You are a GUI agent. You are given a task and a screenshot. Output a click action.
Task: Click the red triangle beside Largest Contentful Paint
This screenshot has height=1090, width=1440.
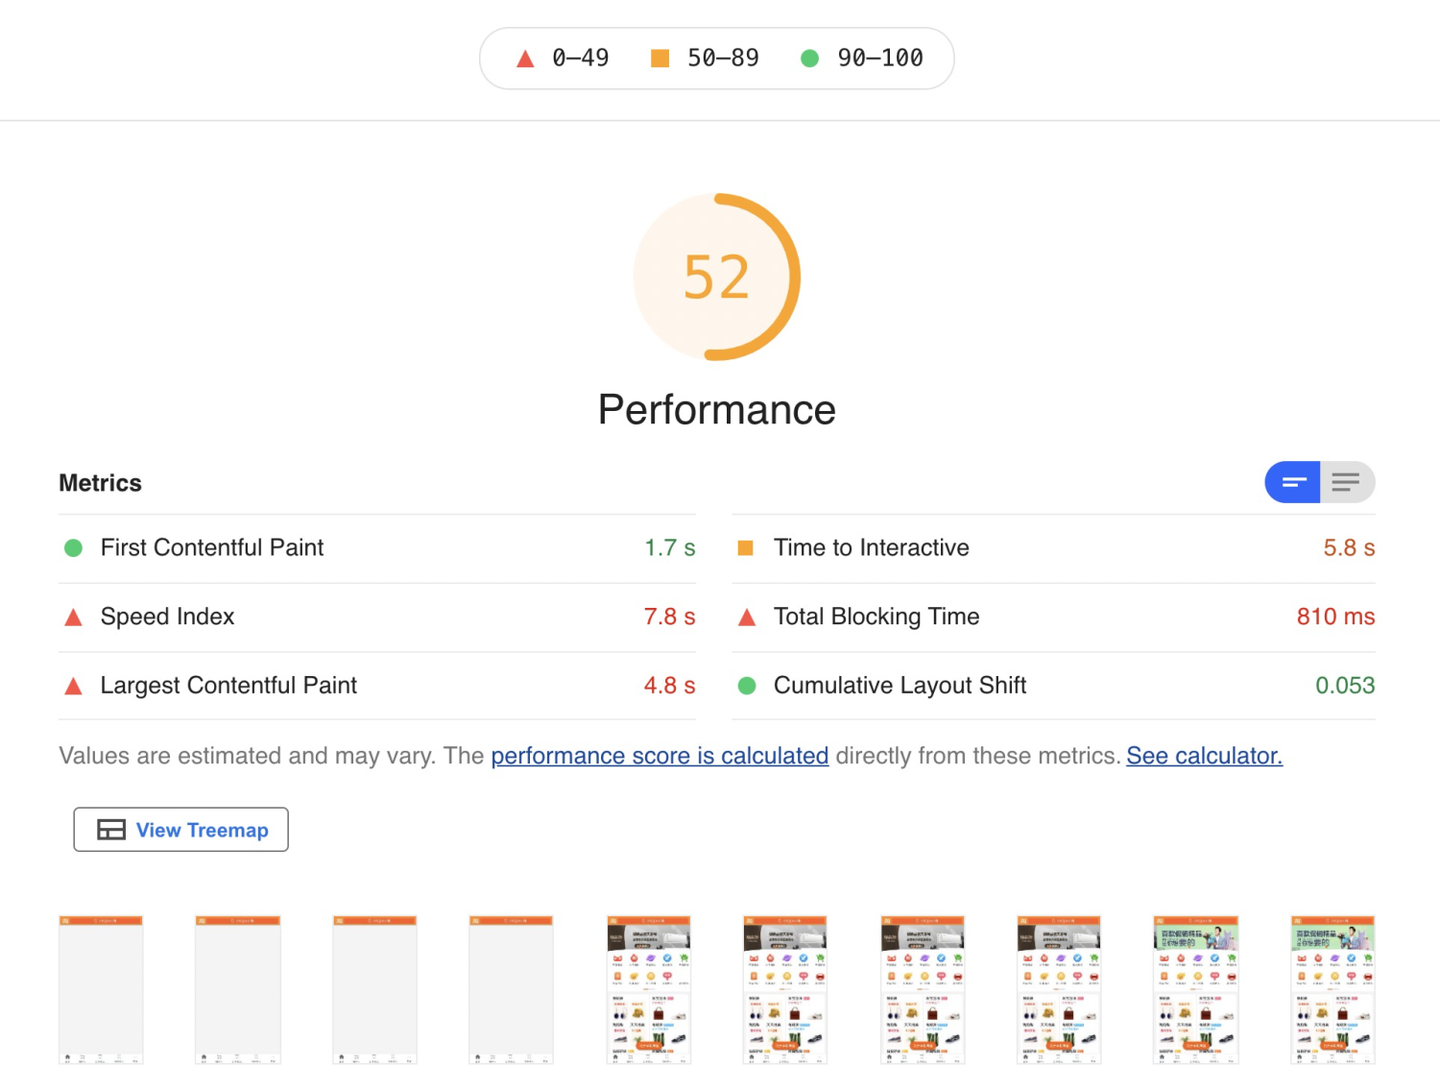73,686
